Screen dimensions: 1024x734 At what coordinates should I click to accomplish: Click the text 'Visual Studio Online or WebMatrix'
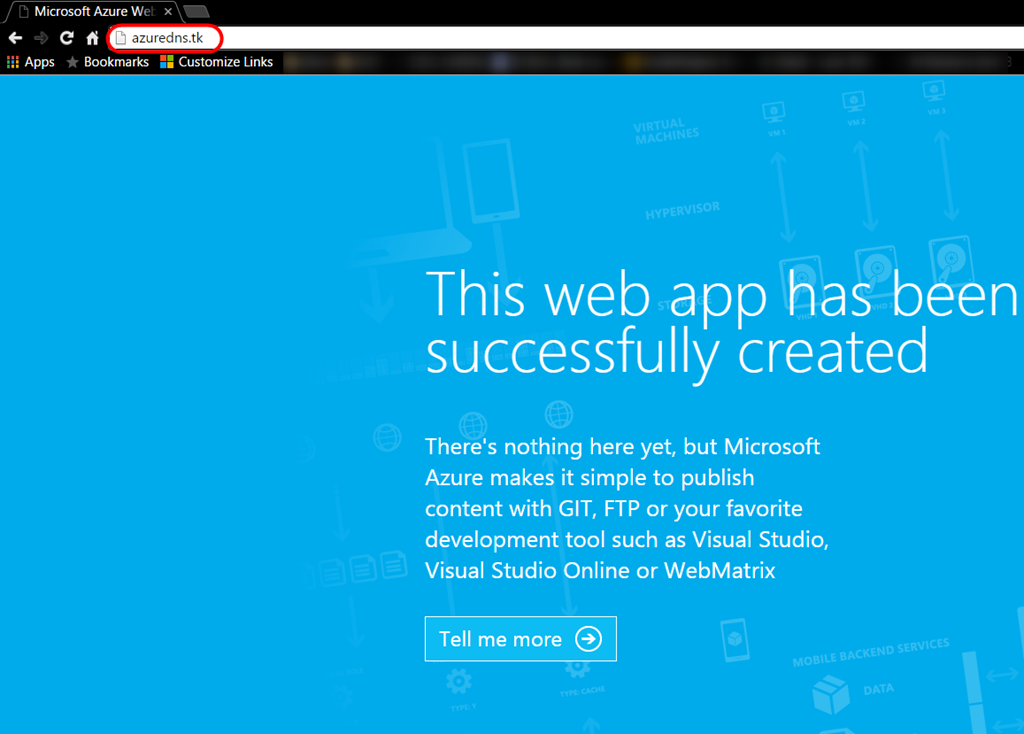[x=600, y=571]
